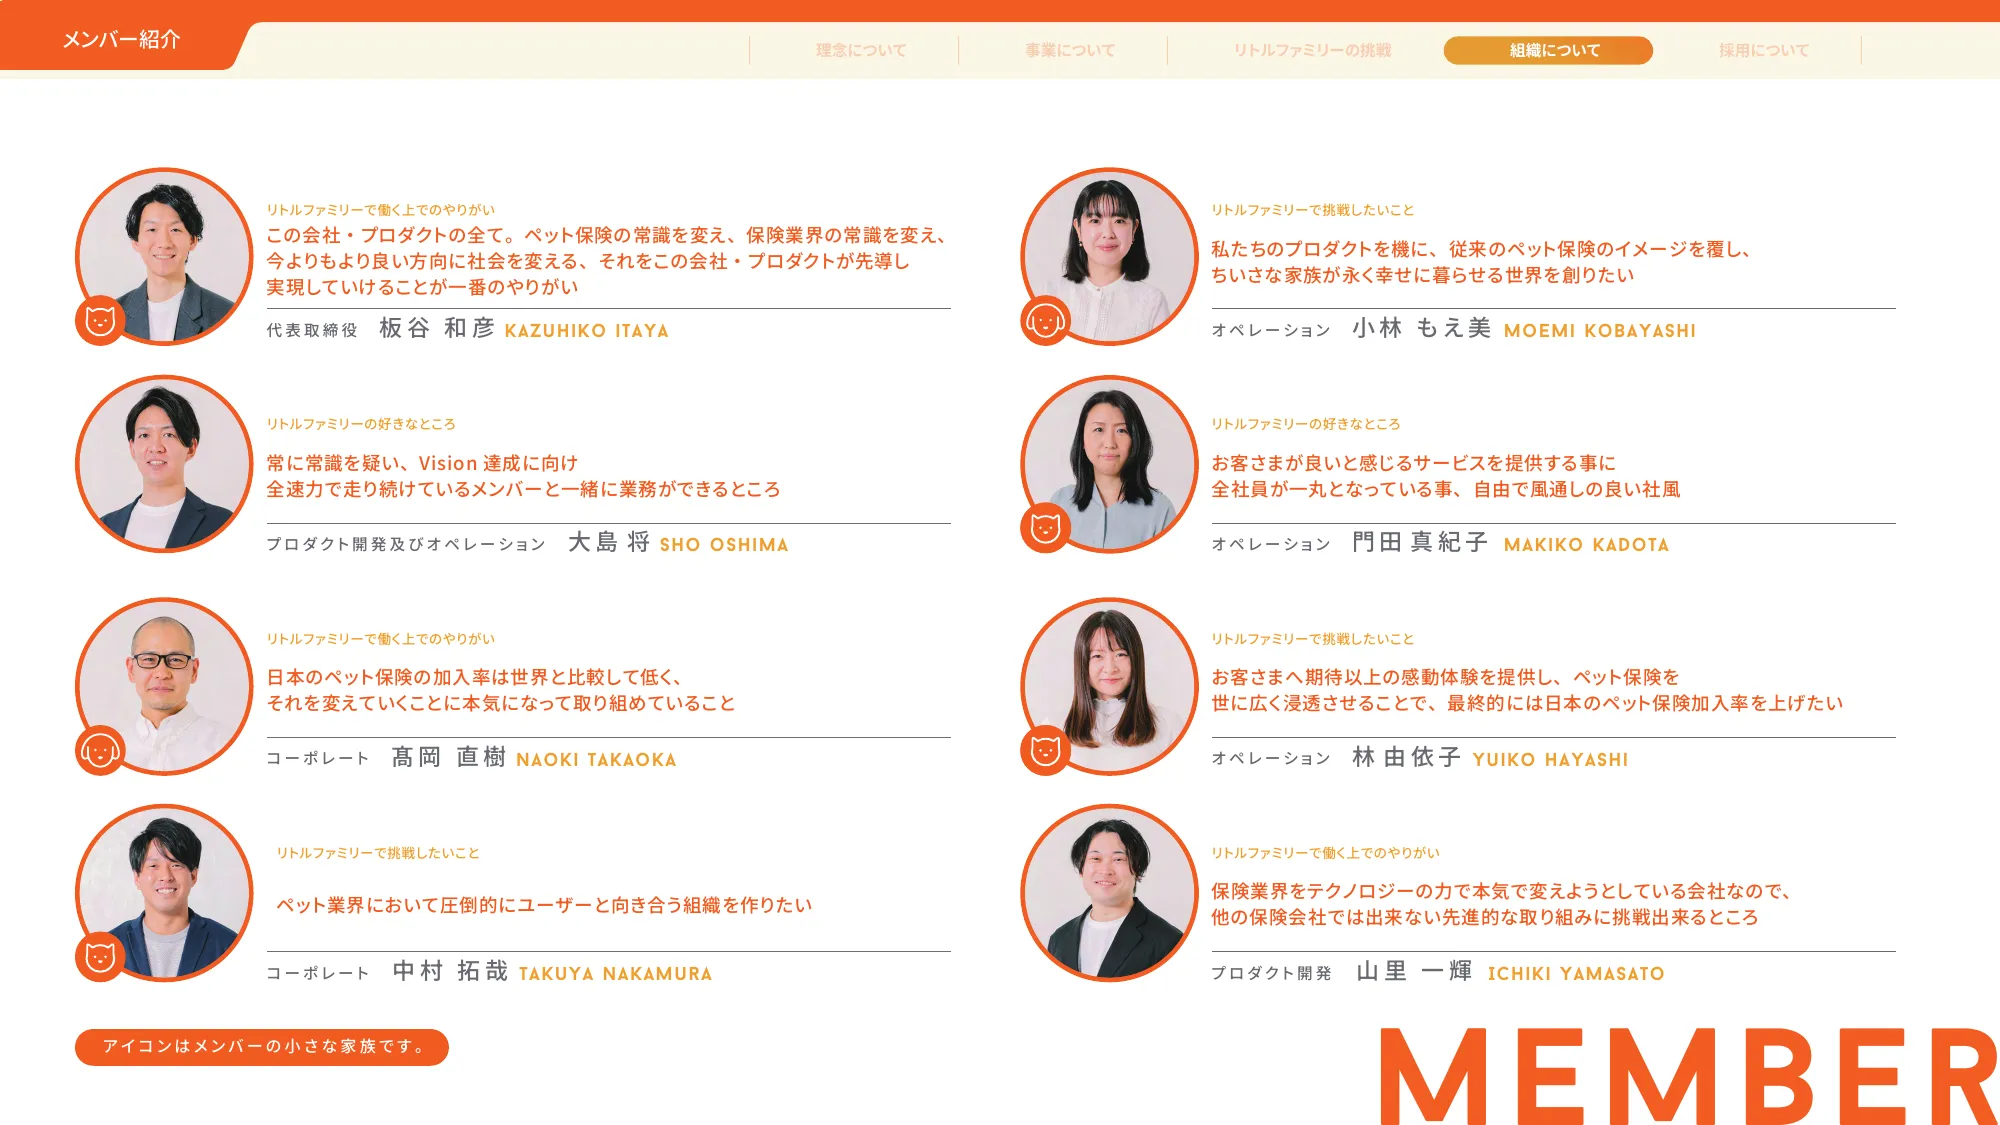The height and width of the screenshot is (1125, 2000).
Task: Click オペレーション role next to 林 由依子
Action: pos(1271,759)
